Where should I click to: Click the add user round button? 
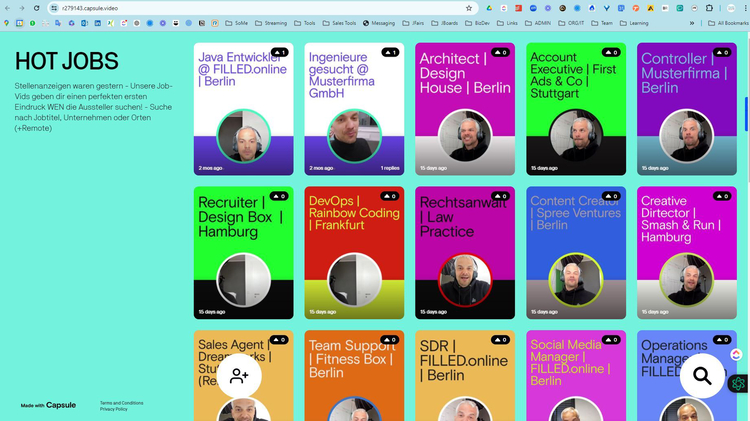(x=239, y=376)
